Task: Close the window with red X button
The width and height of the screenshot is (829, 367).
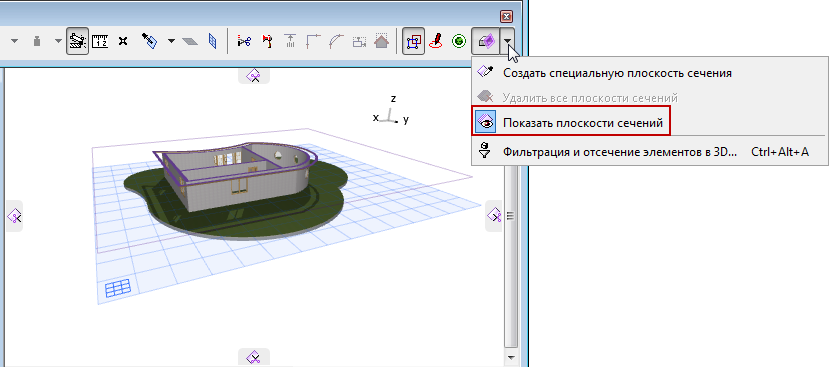Action: click(506, 16)
